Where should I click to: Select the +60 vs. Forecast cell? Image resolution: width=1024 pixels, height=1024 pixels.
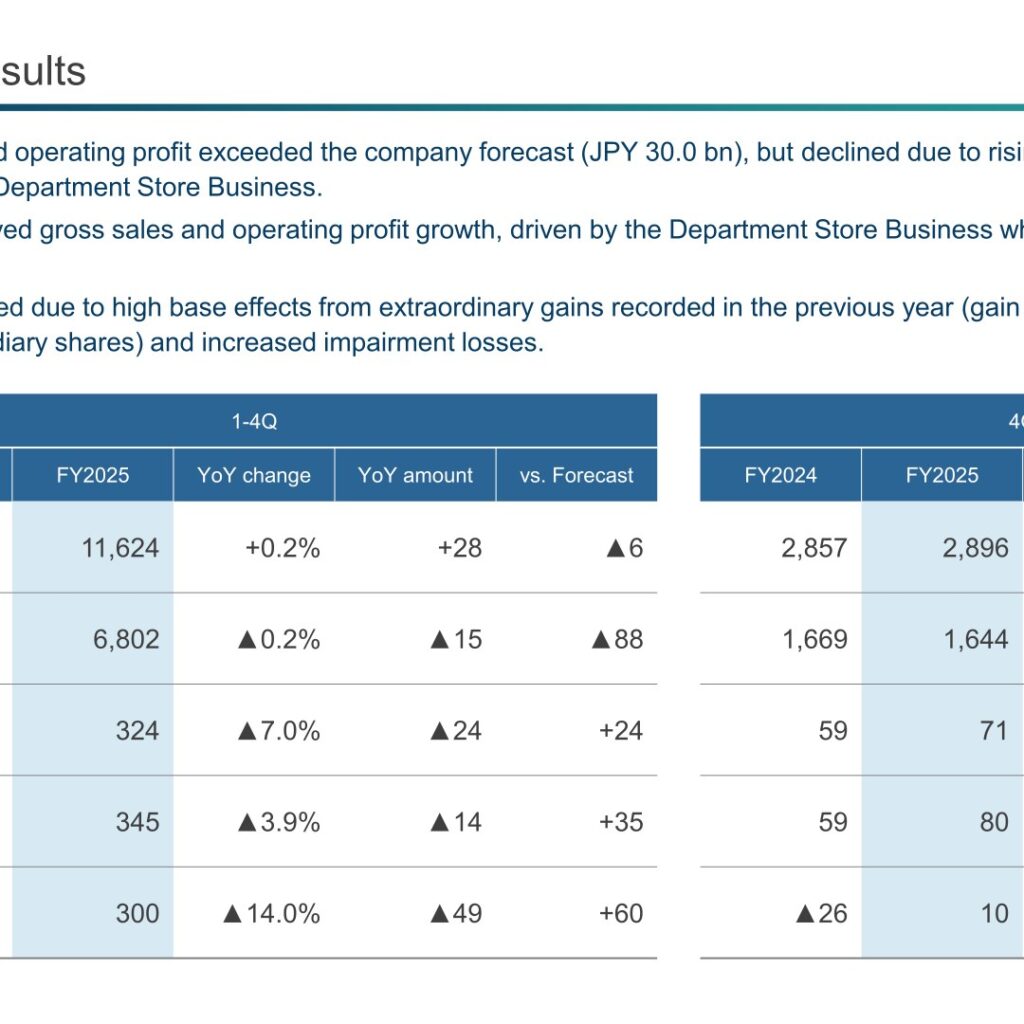(621, 914)
